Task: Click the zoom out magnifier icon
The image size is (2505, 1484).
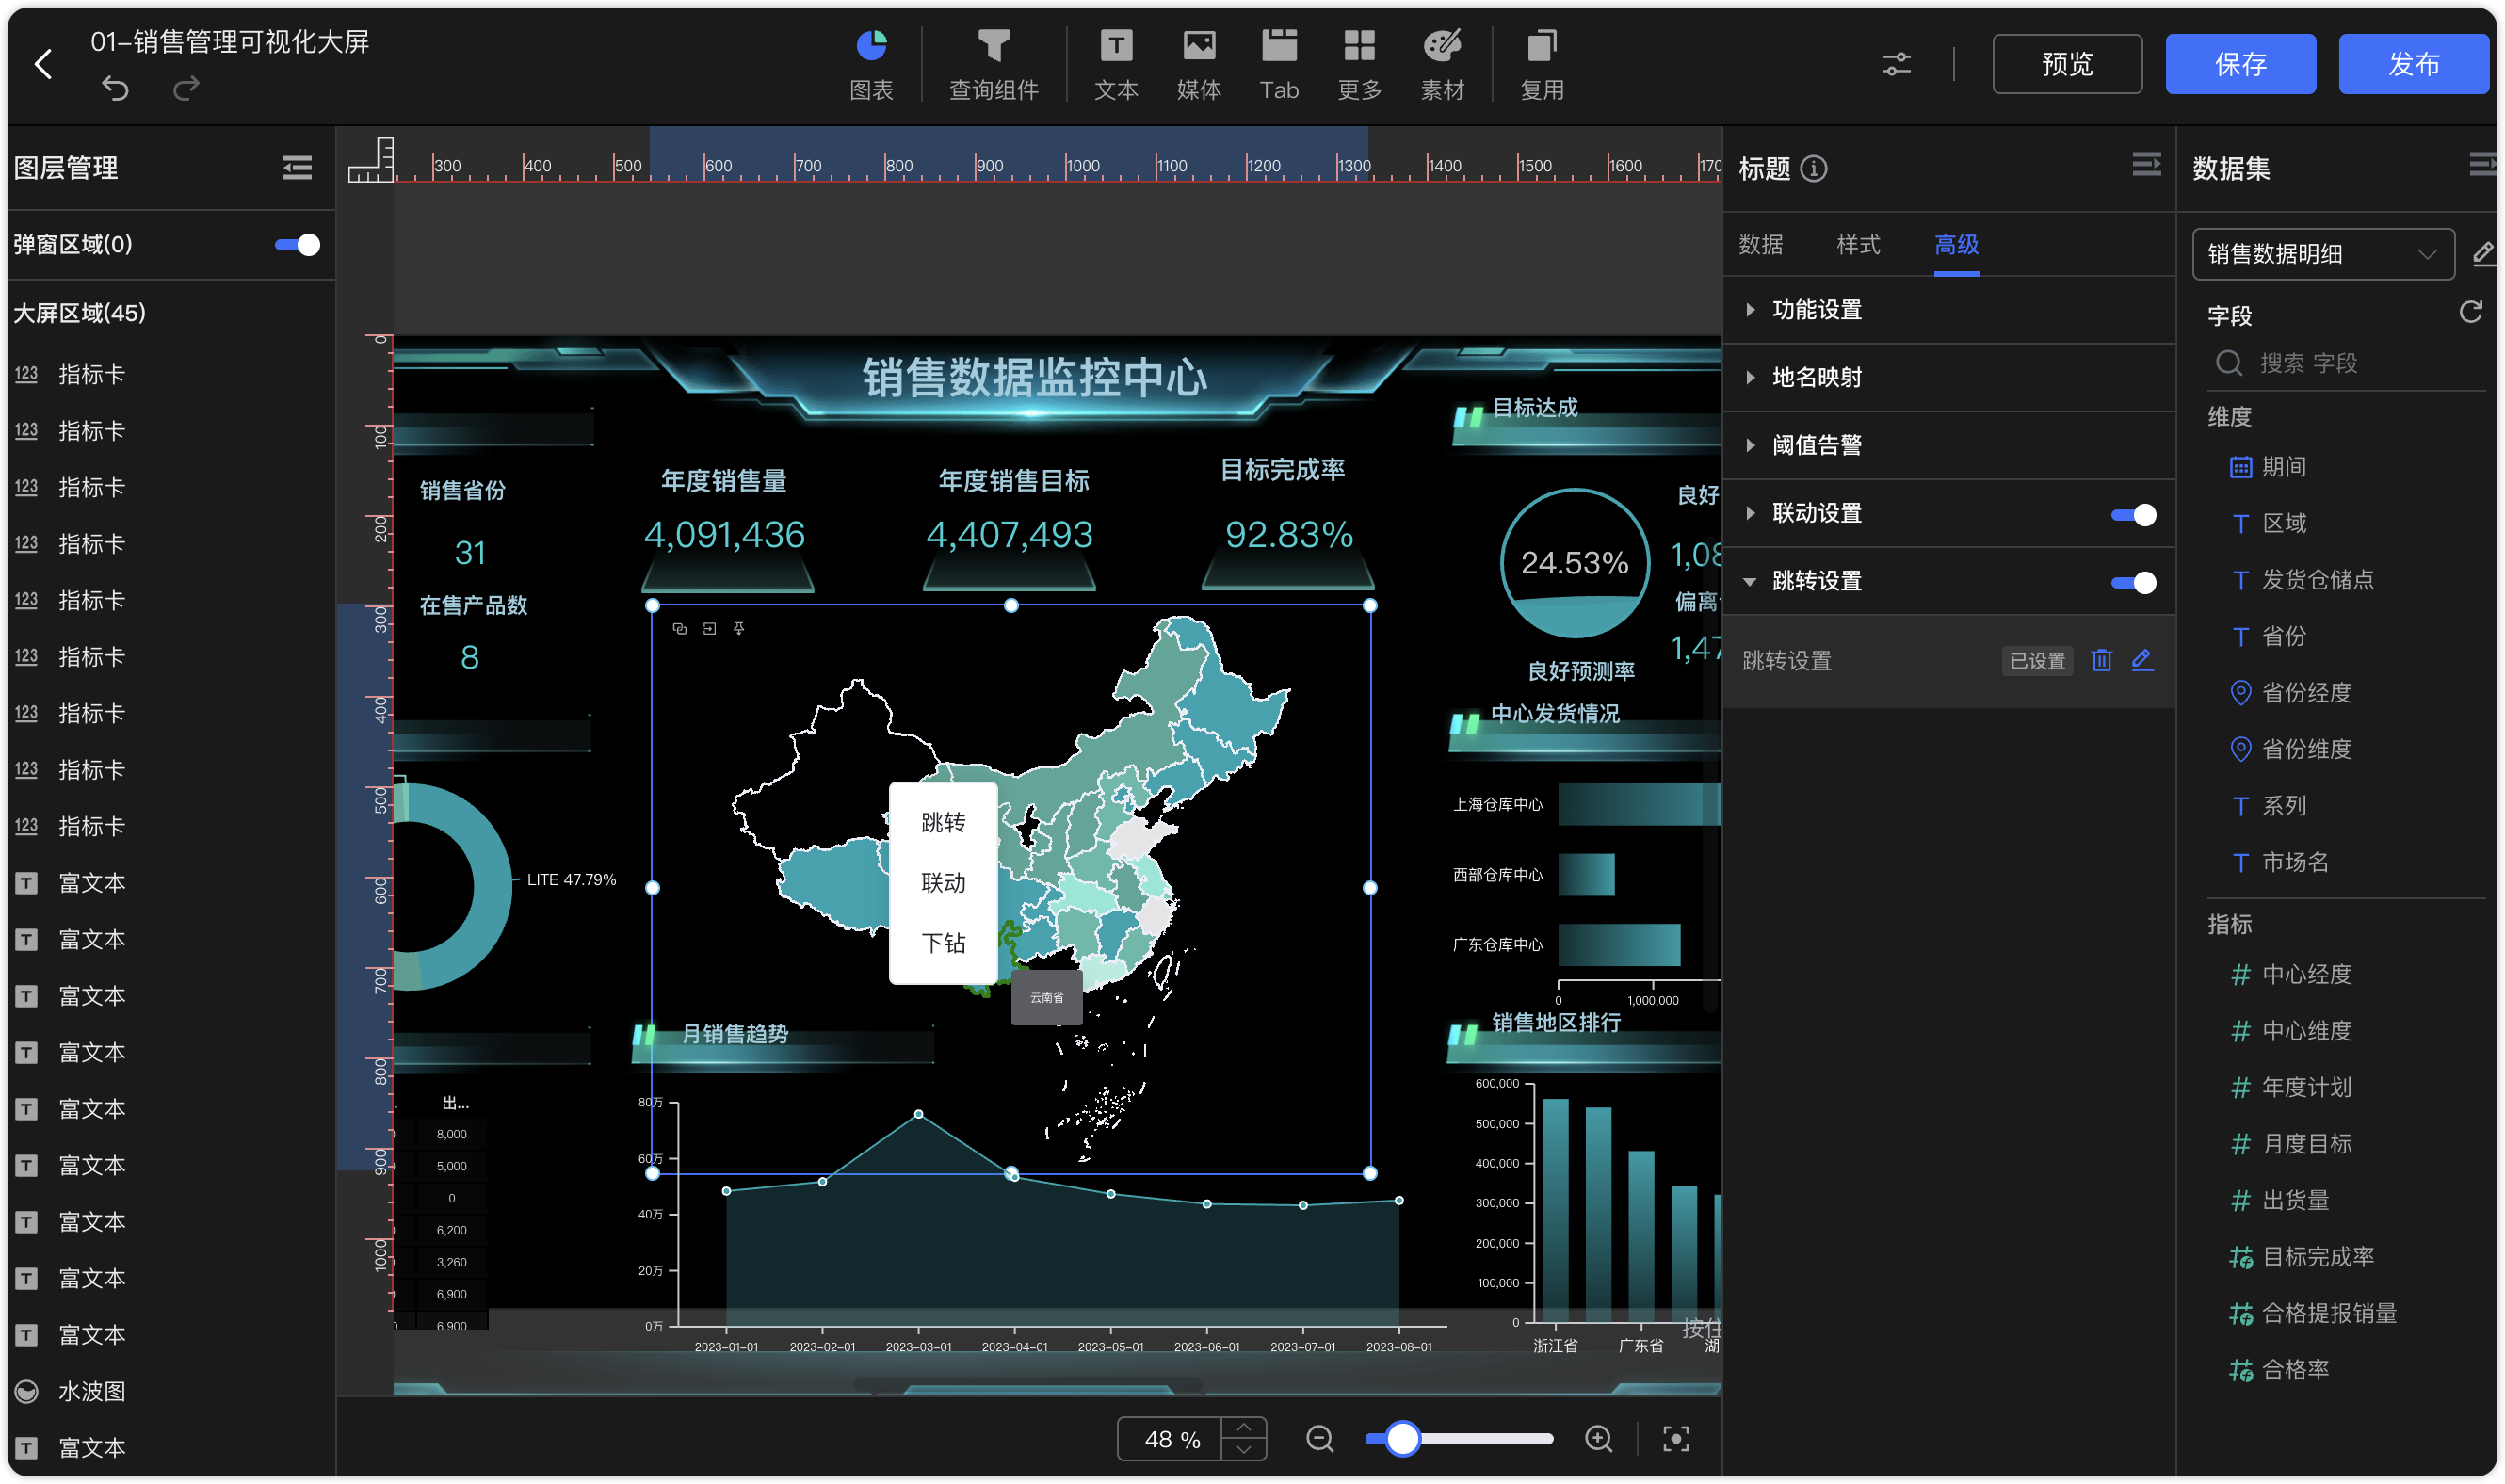Action: pos(1320,1439)
